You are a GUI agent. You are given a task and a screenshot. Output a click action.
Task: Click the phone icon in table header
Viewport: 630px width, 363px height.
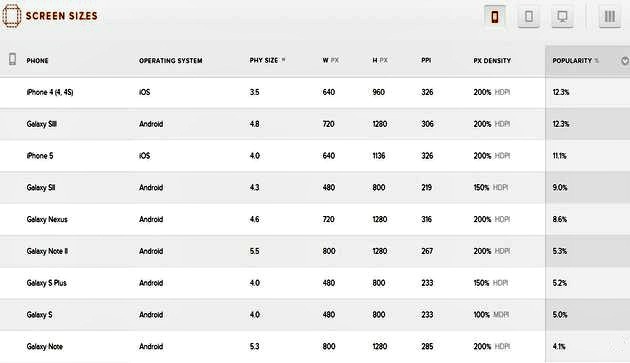12,59
